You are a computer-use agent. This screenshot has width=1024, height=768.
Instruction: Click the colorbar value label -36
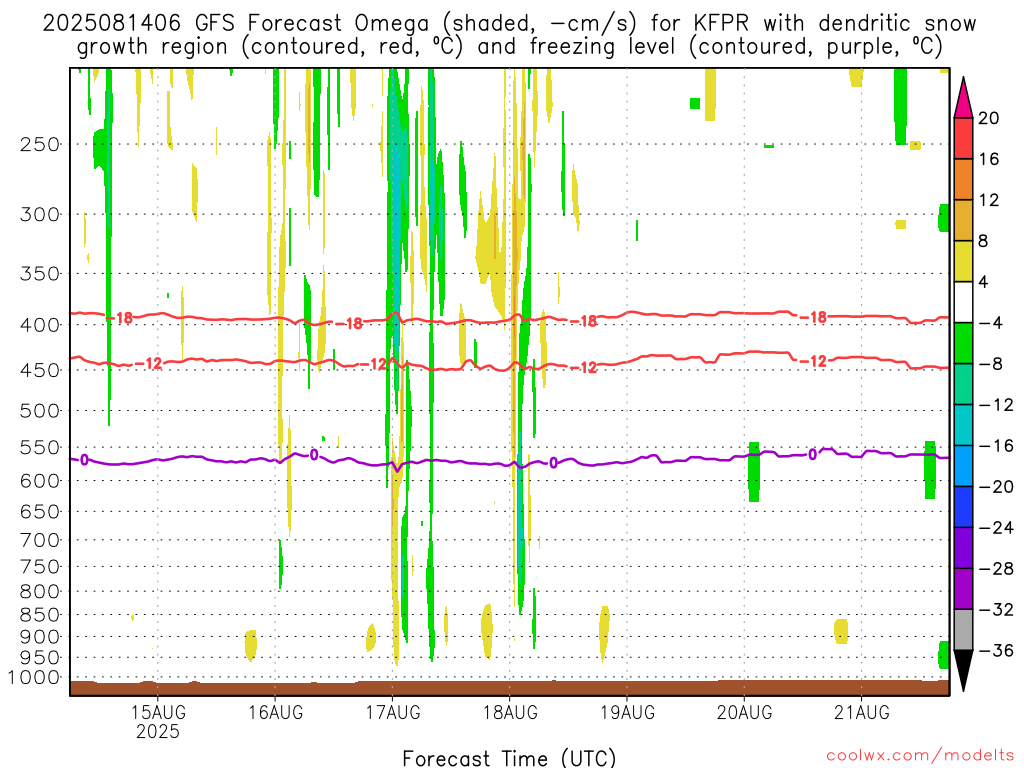pos(996,650)
